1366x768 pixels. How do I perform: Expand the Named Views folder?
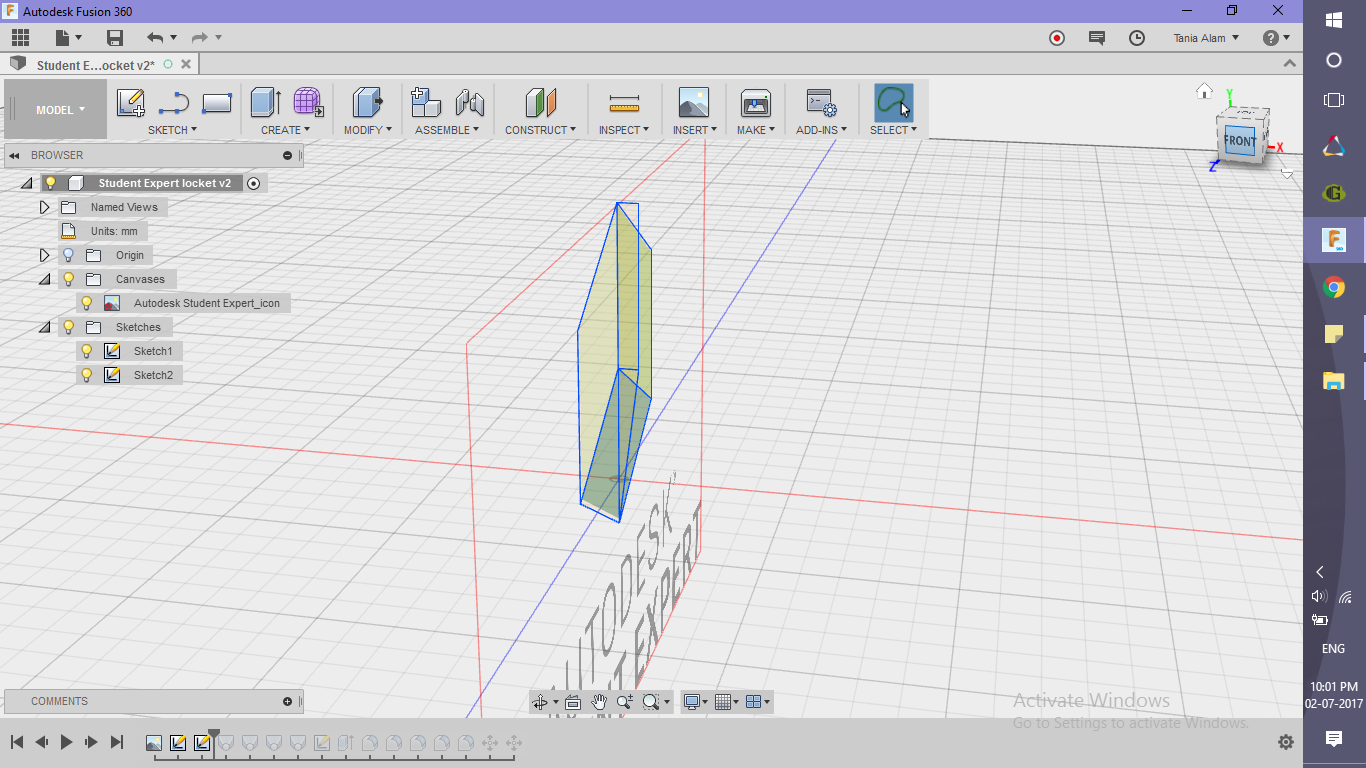[x=44, y=207]
